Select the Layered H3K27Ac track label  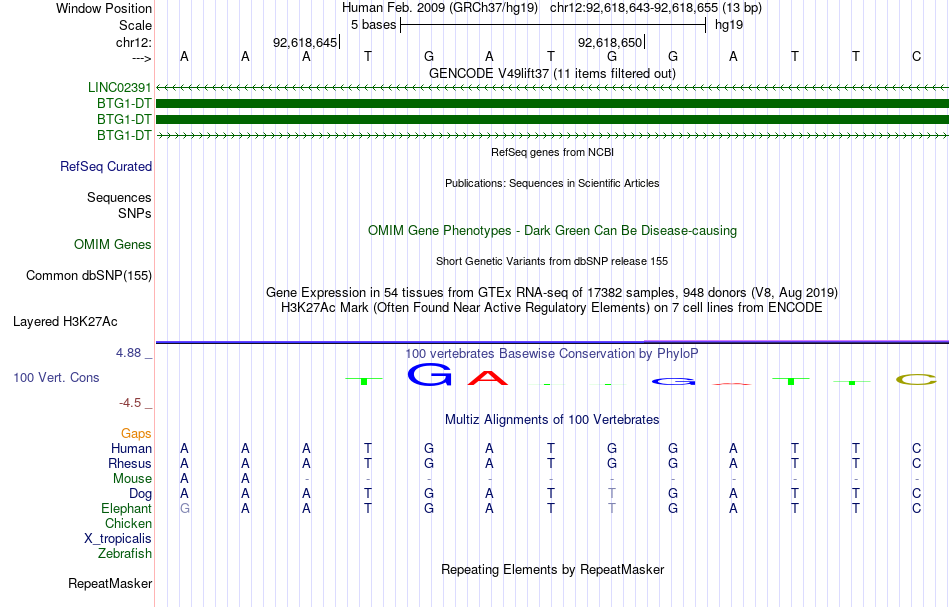[65, 322]
